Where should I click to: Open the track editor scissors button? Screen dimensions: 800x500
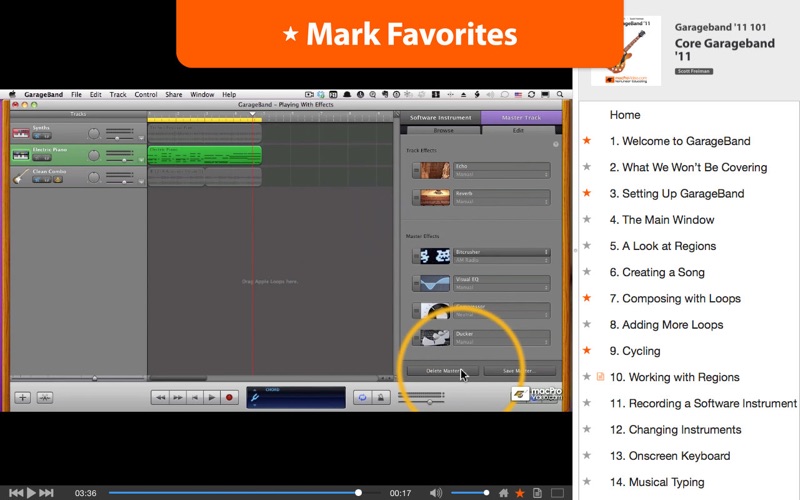click(45, 397)
